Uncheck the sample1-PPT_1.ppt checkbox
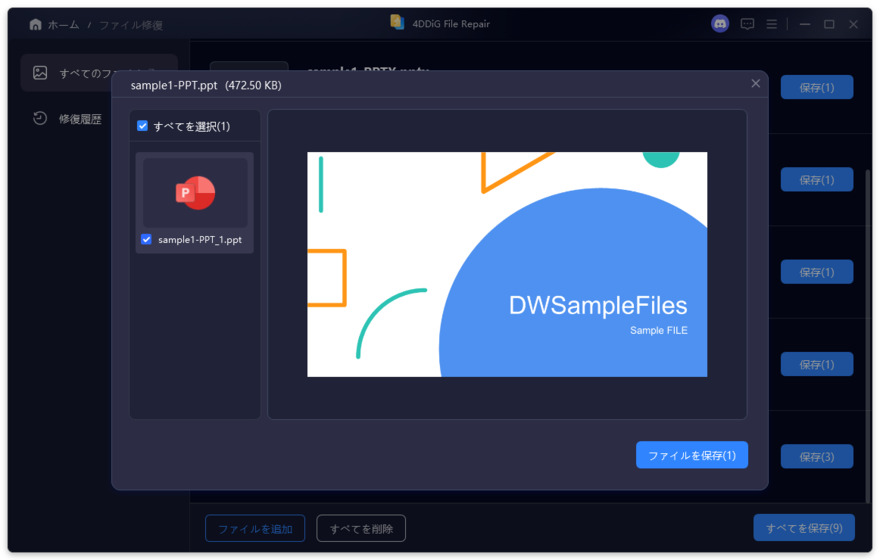The width and height of the screenshot is (880, 560). click(146, 240)
